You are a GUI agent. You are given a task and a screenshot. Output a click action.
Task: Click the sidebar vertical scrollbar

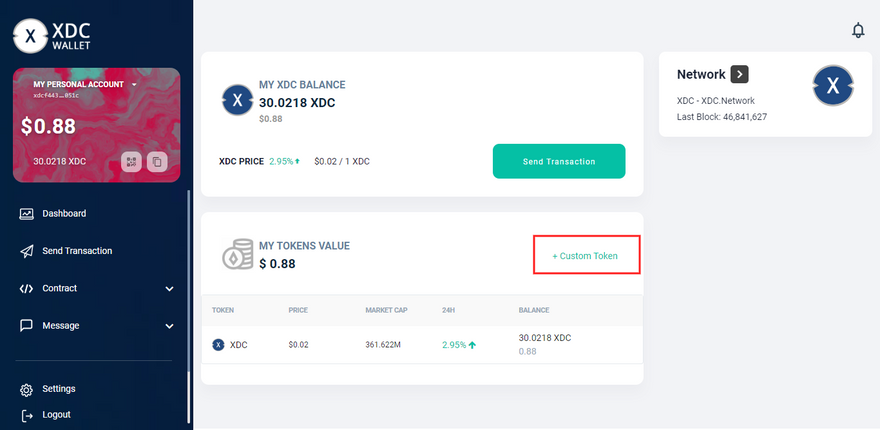(188, 300)
